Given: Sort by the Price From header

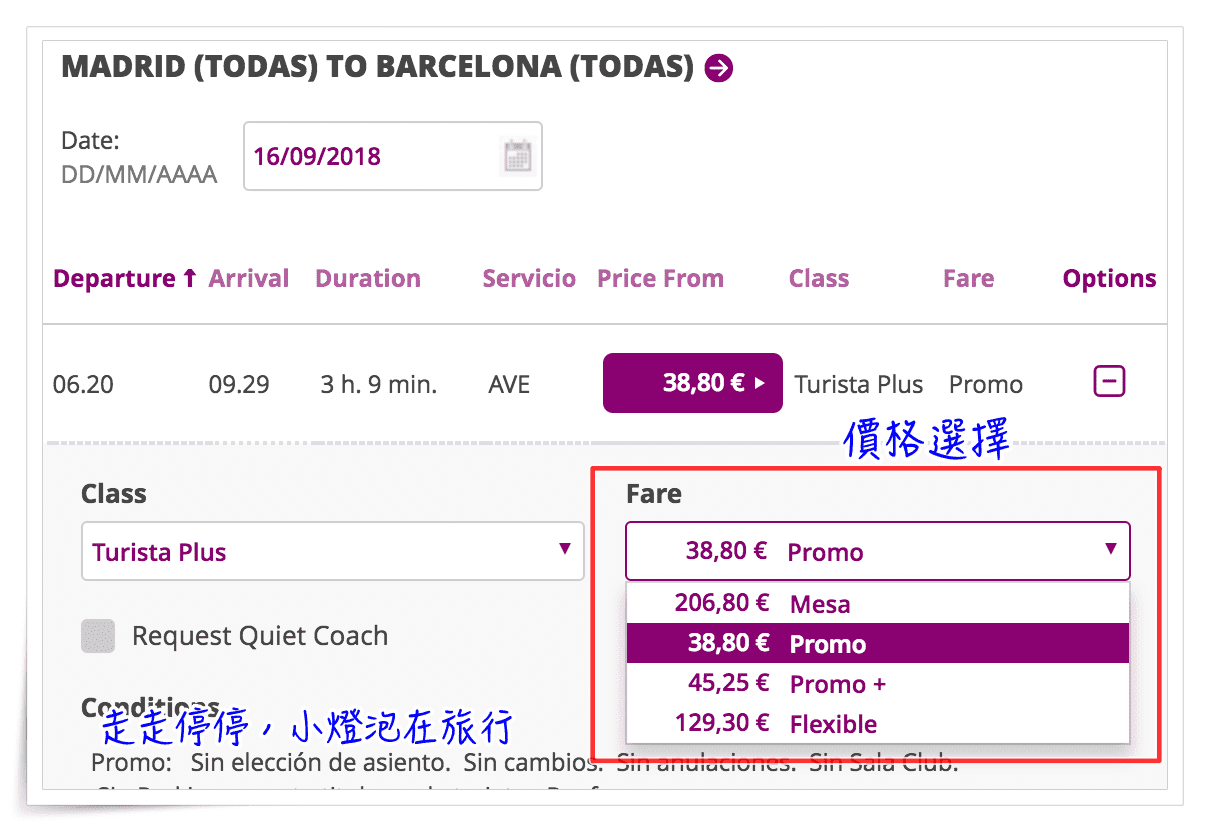Looking at the screenshot, I should click(x=660, y=279).
